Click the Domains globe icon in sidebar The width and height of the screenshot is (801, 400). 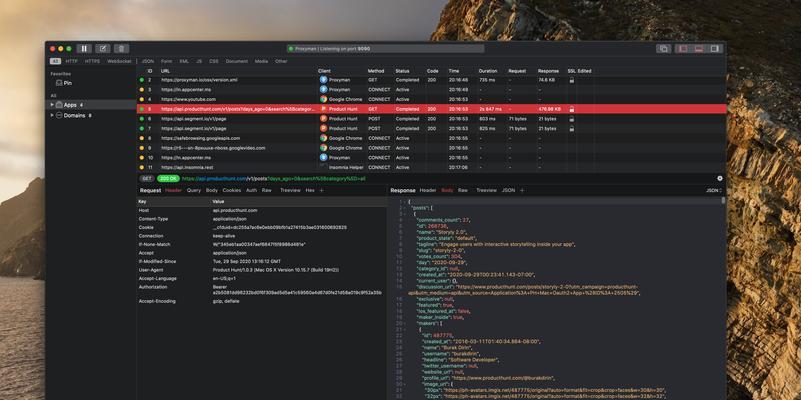coord(59,115)
